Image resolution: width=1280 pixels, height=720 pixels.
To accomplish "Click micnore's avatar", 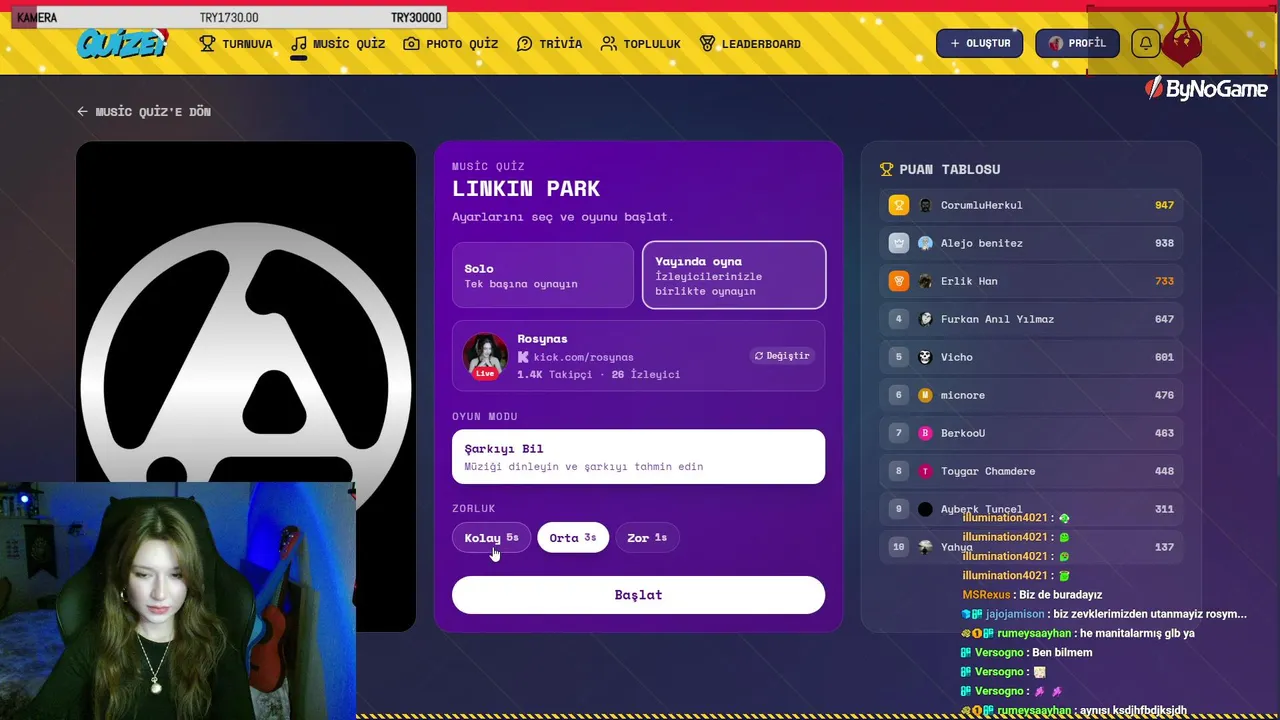I will coord(925,395).
